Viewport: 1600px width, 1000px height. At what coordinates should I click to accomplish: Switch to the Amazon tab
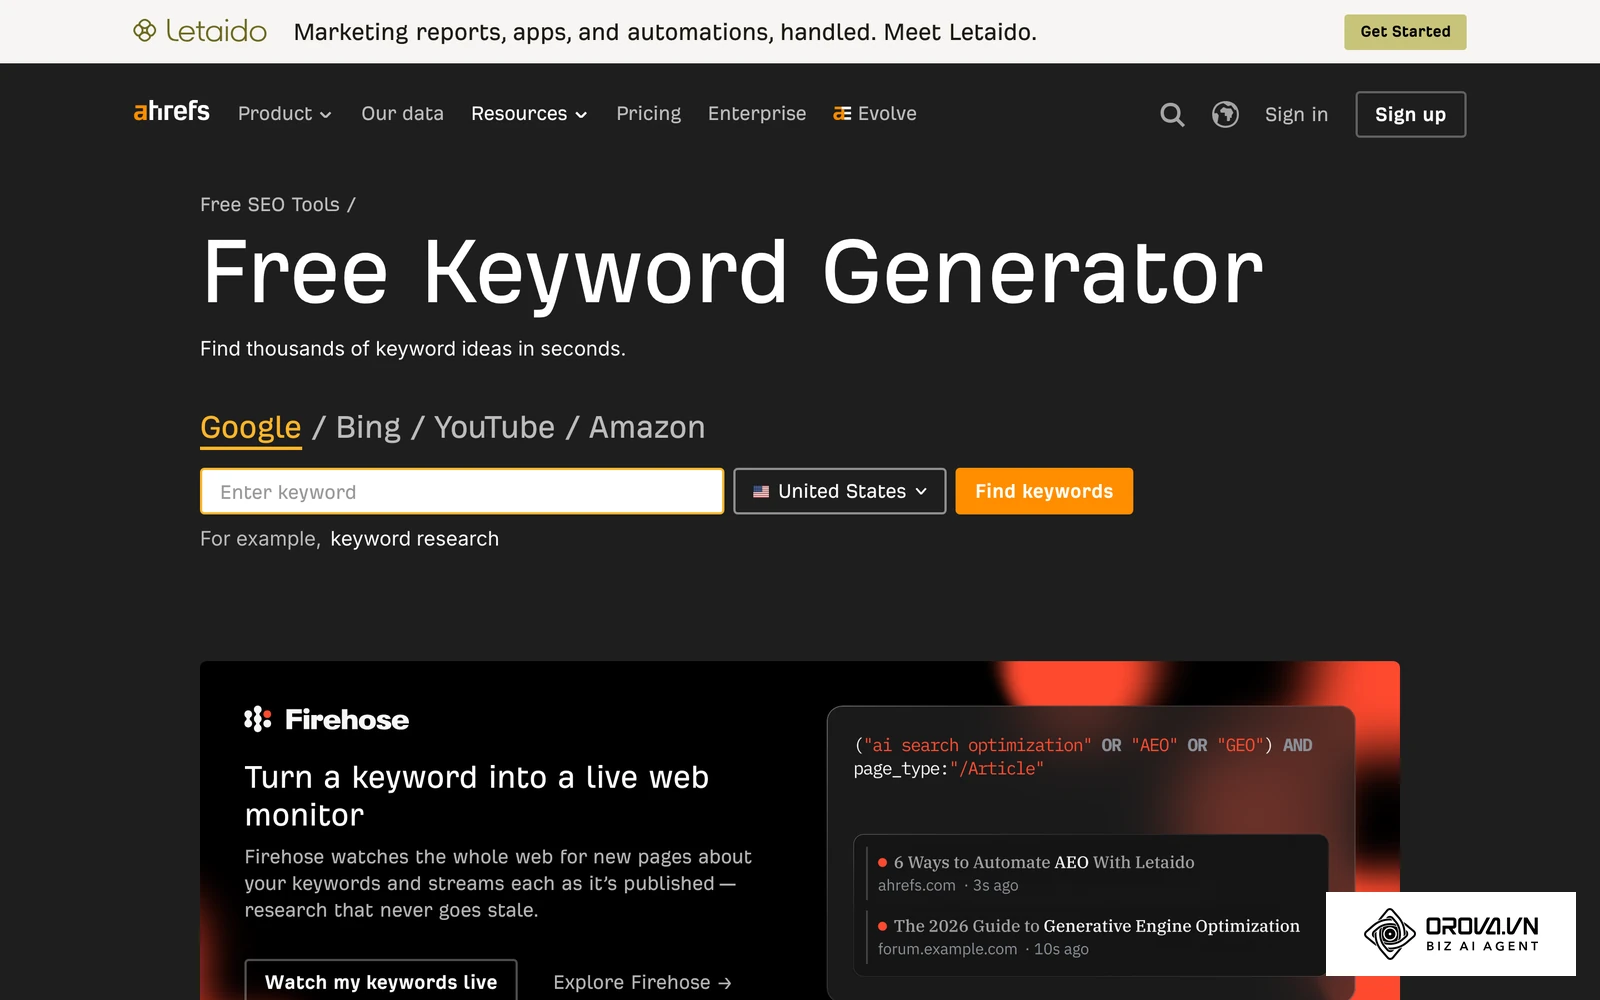tap(647, 427)
